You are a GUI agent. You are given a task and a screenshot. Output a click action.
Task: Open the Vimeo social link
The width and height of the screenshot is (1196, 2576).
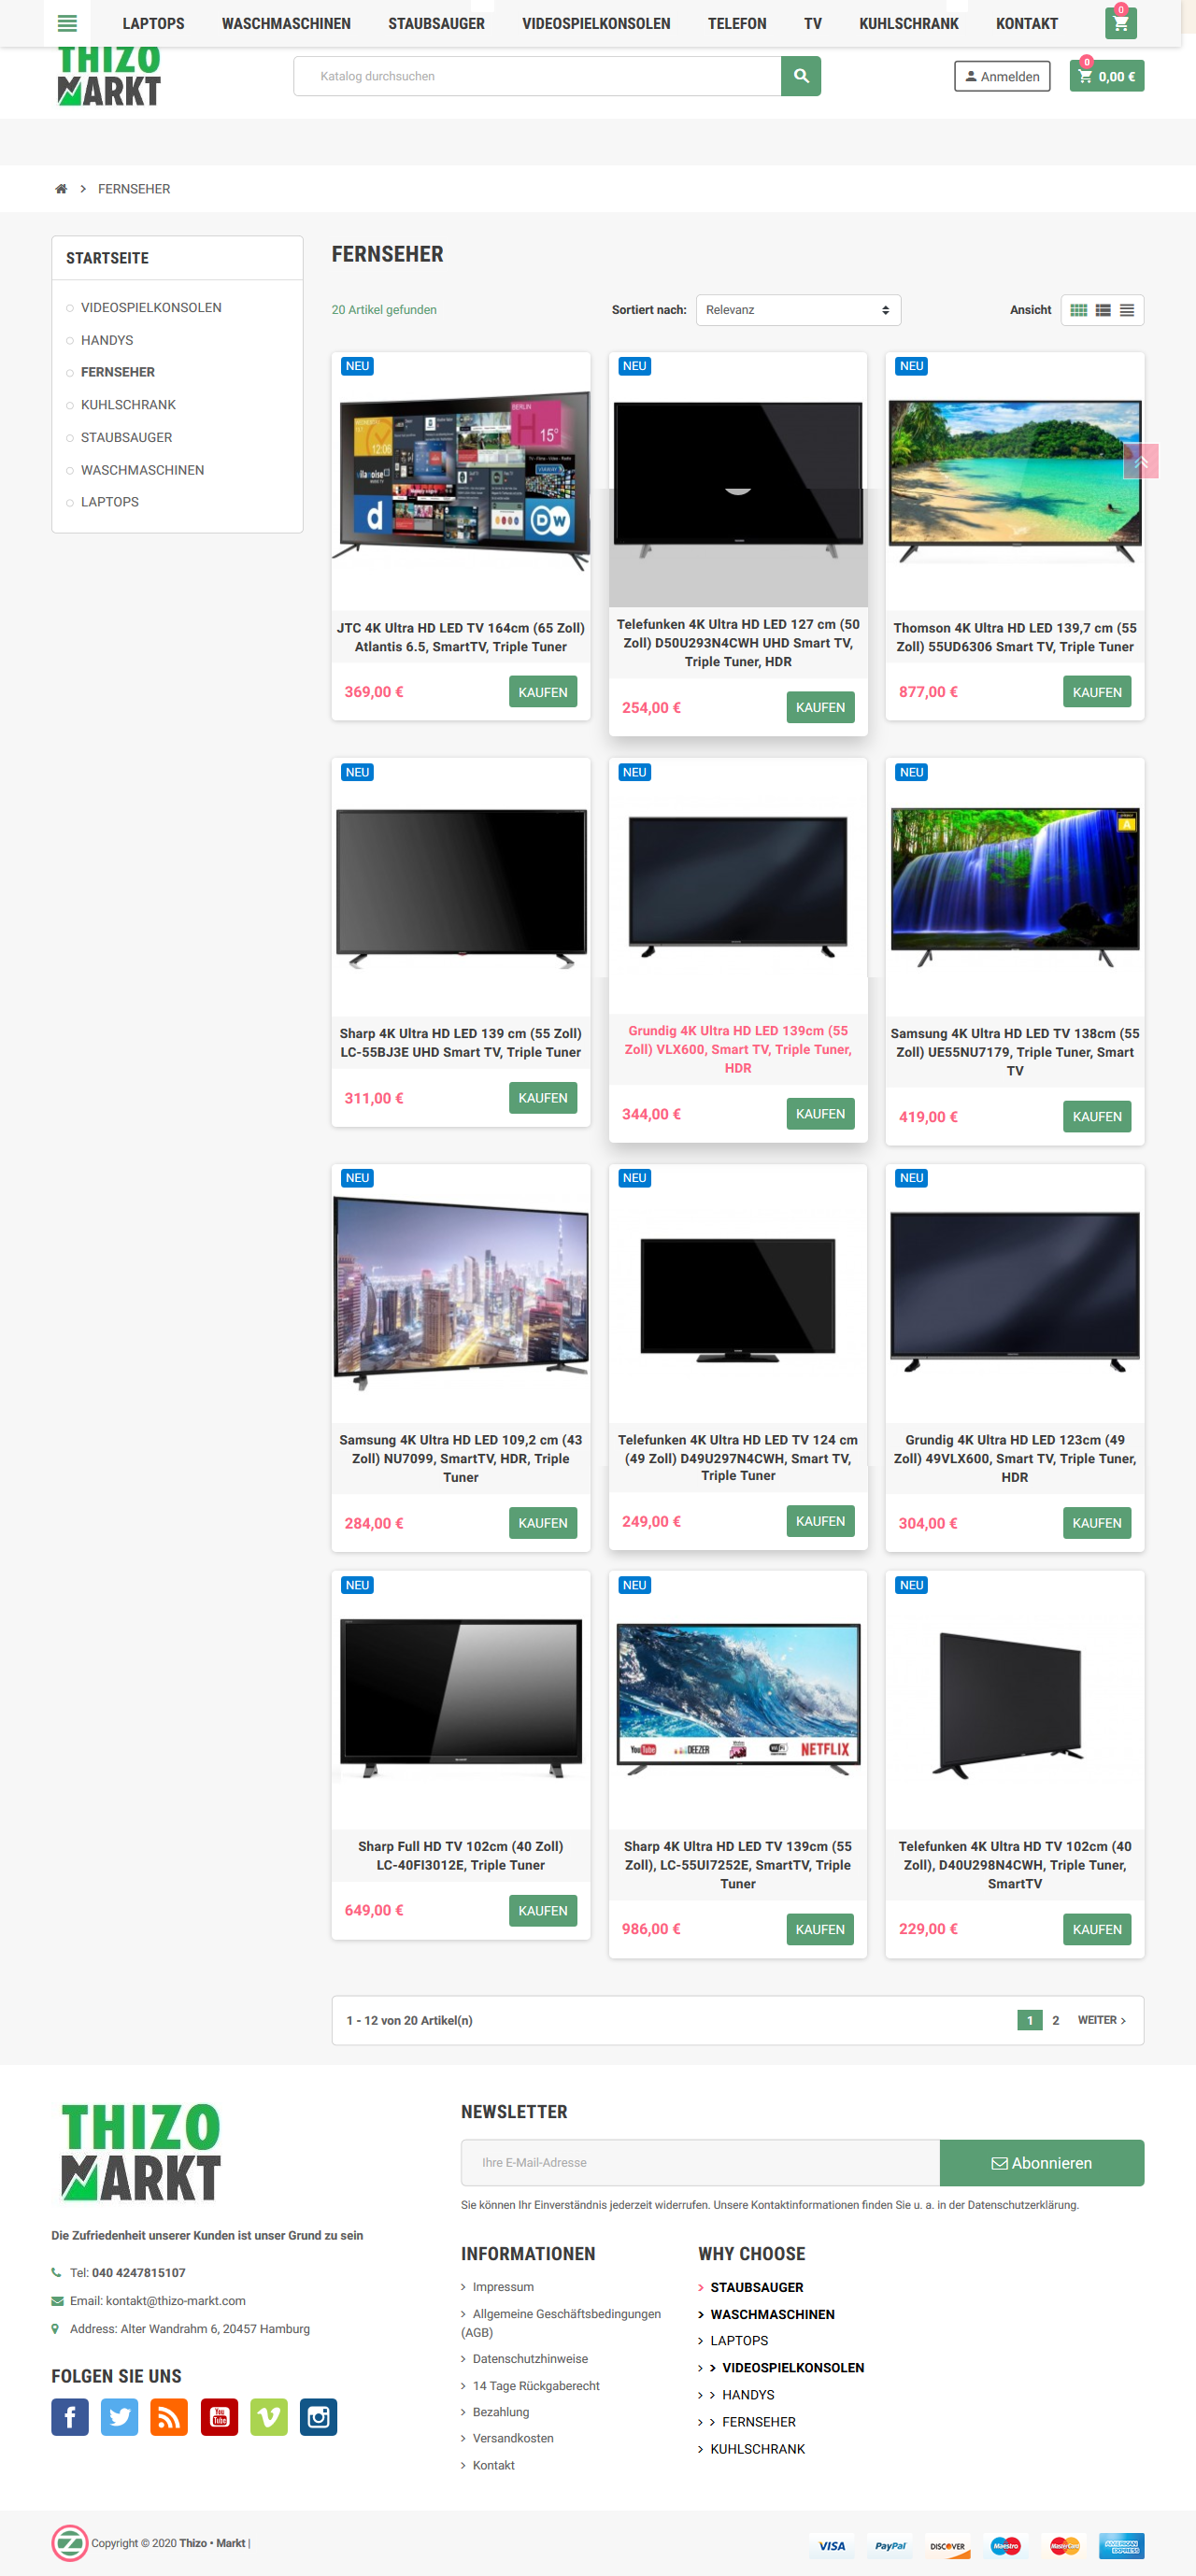tap(269, 2417)
